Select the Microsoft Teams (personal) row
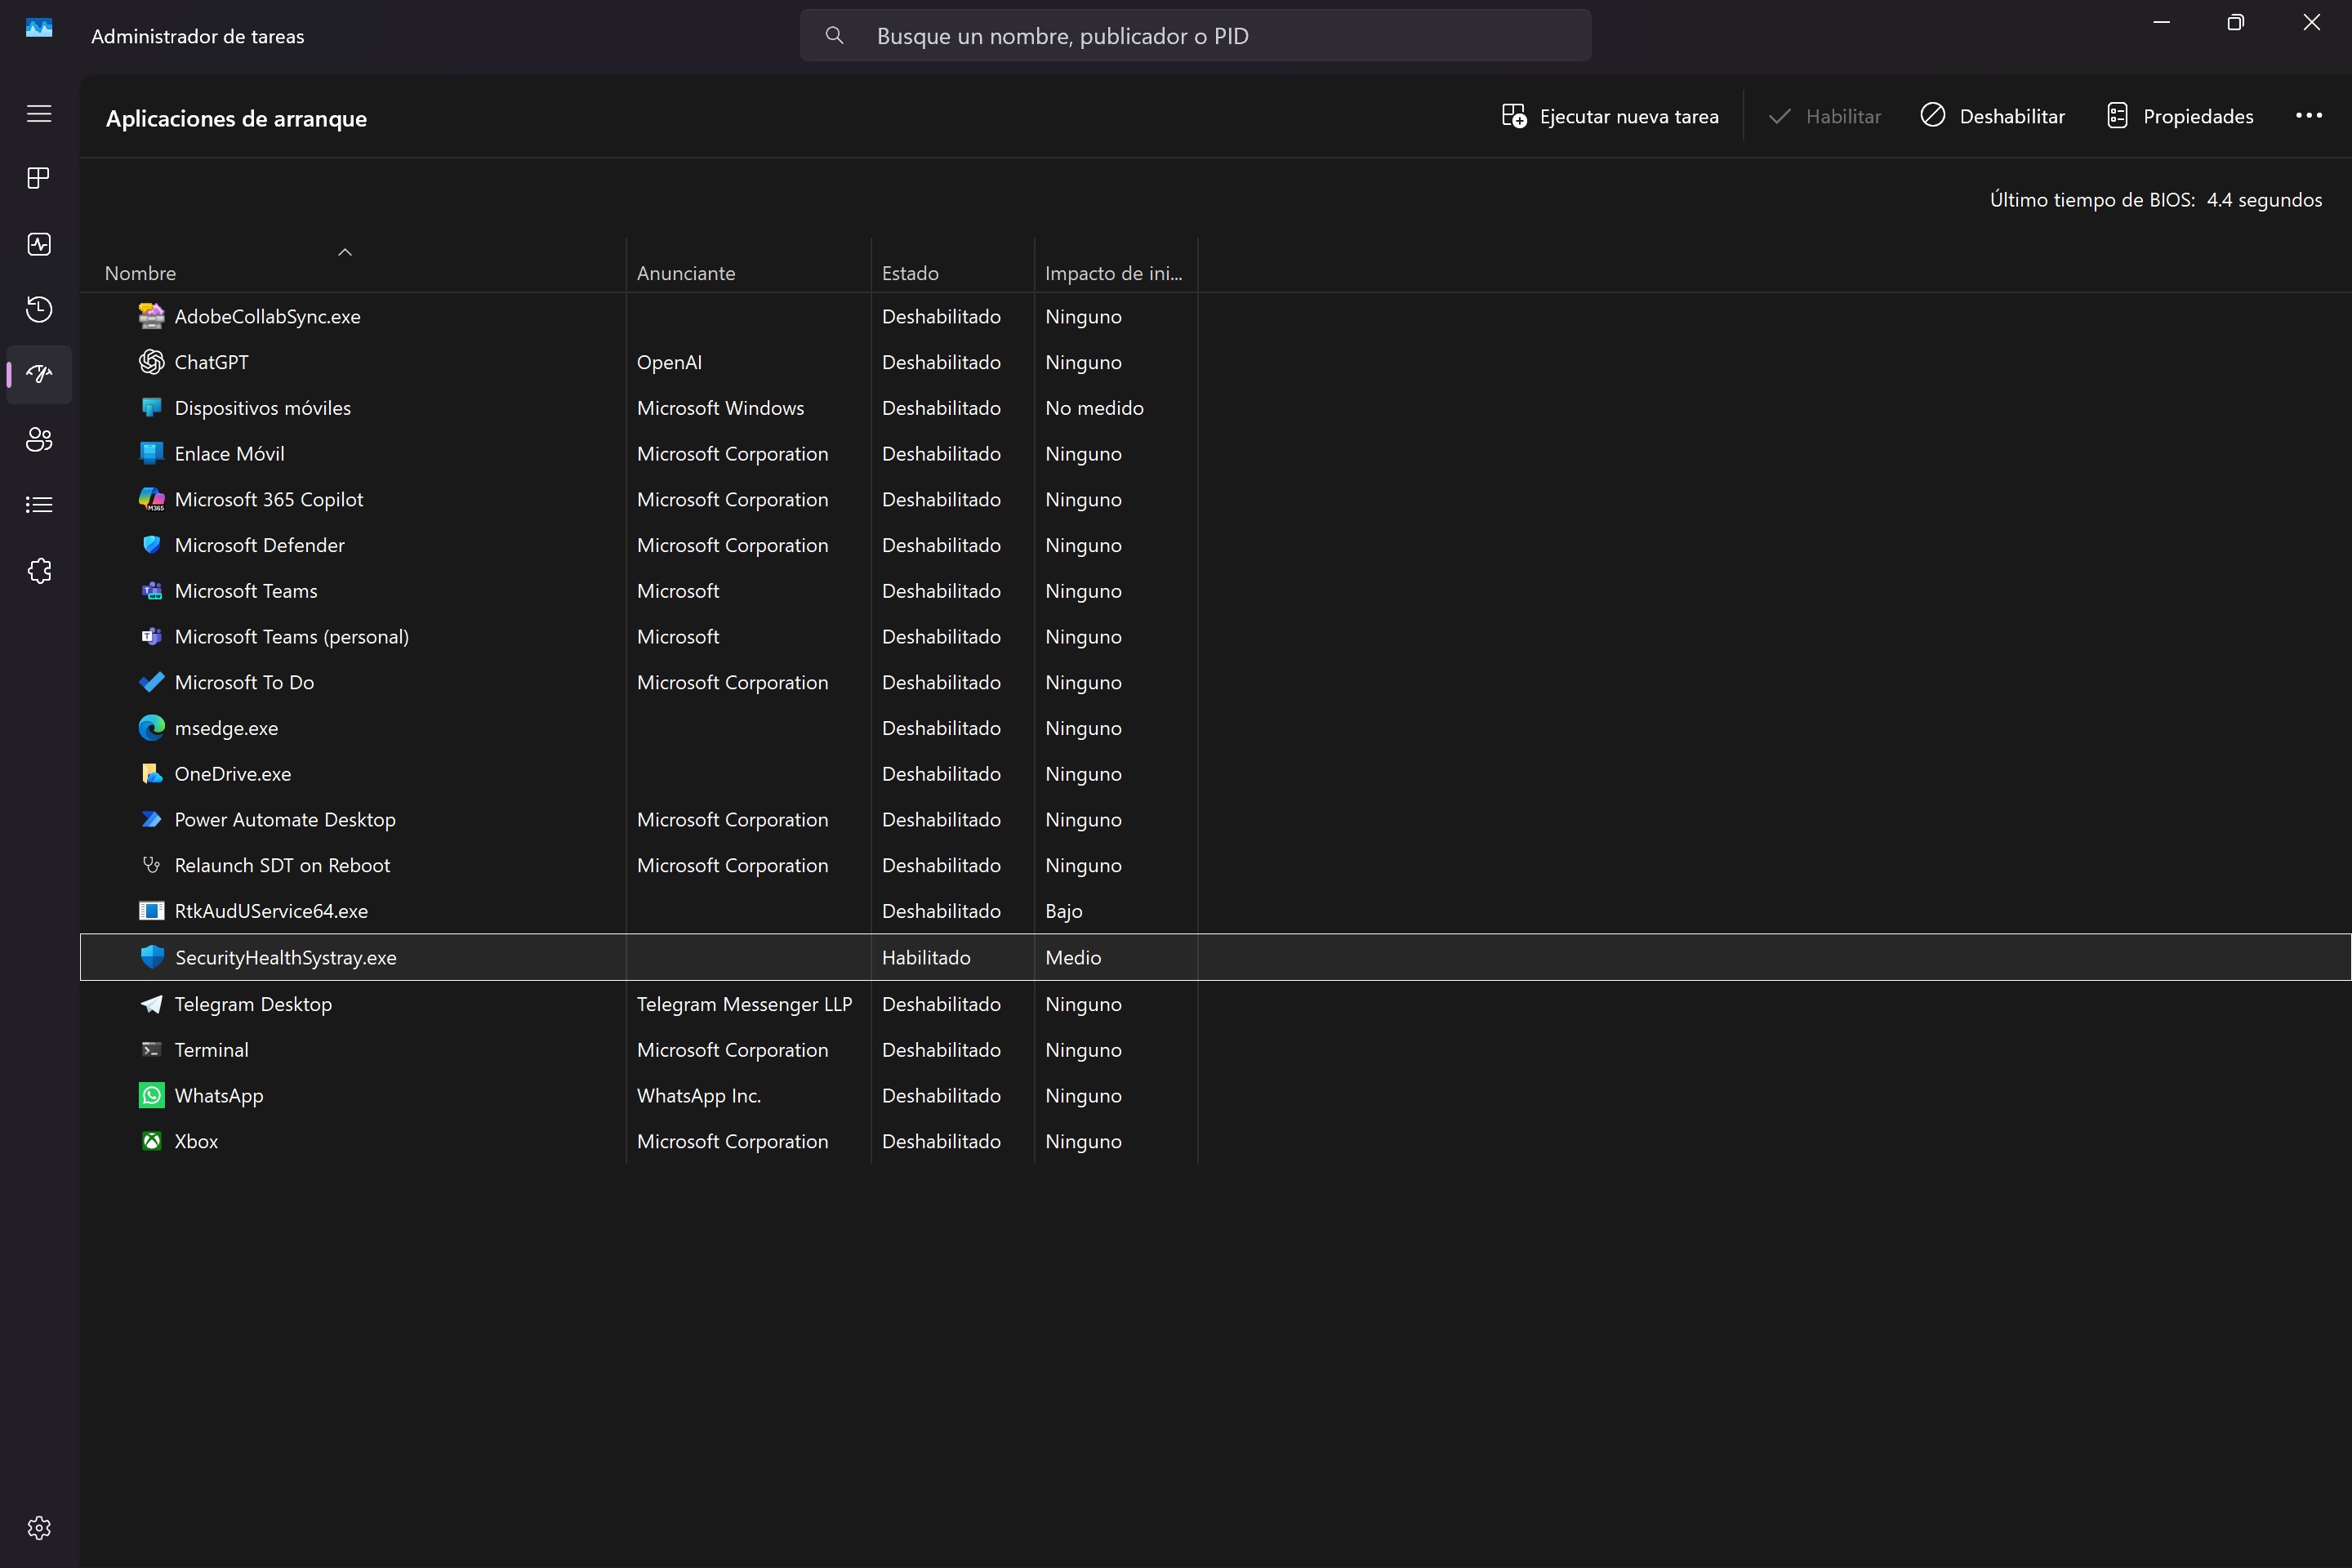This screenshot has height=1568, width=2352. point(1215,636)
